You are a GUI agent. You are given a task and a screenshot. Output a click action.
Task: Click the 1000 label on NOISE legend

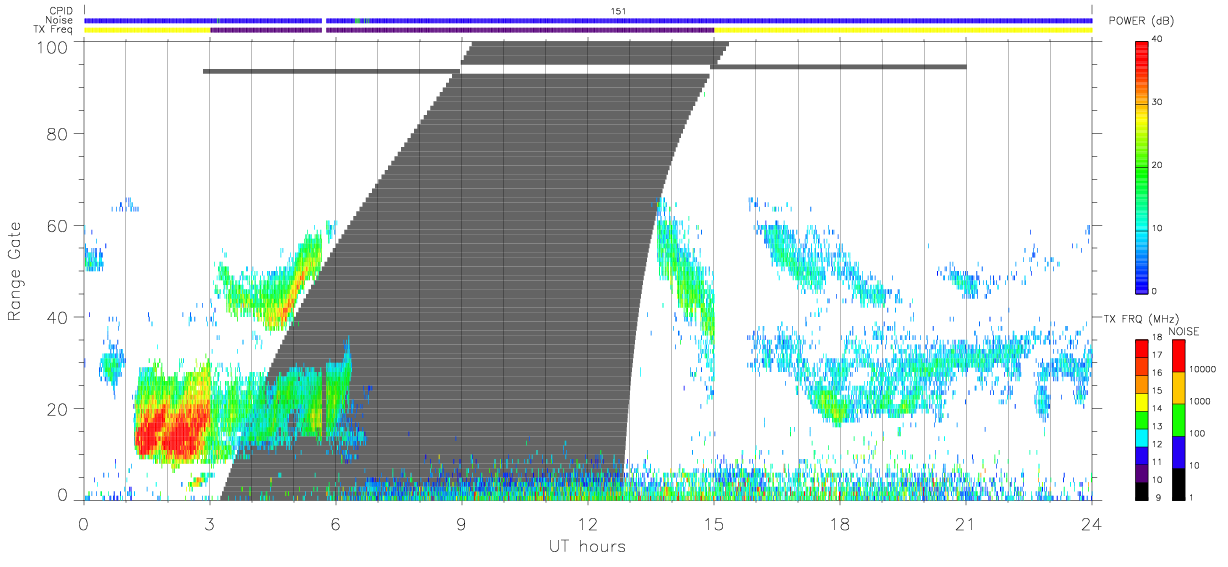coord(1201,401)
